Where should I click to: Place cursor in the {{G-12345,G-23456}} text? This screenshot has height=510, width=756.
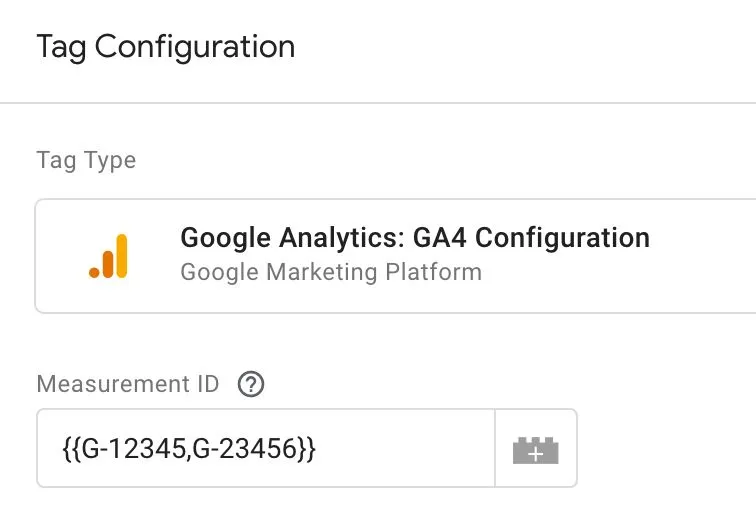click(188, 449)
